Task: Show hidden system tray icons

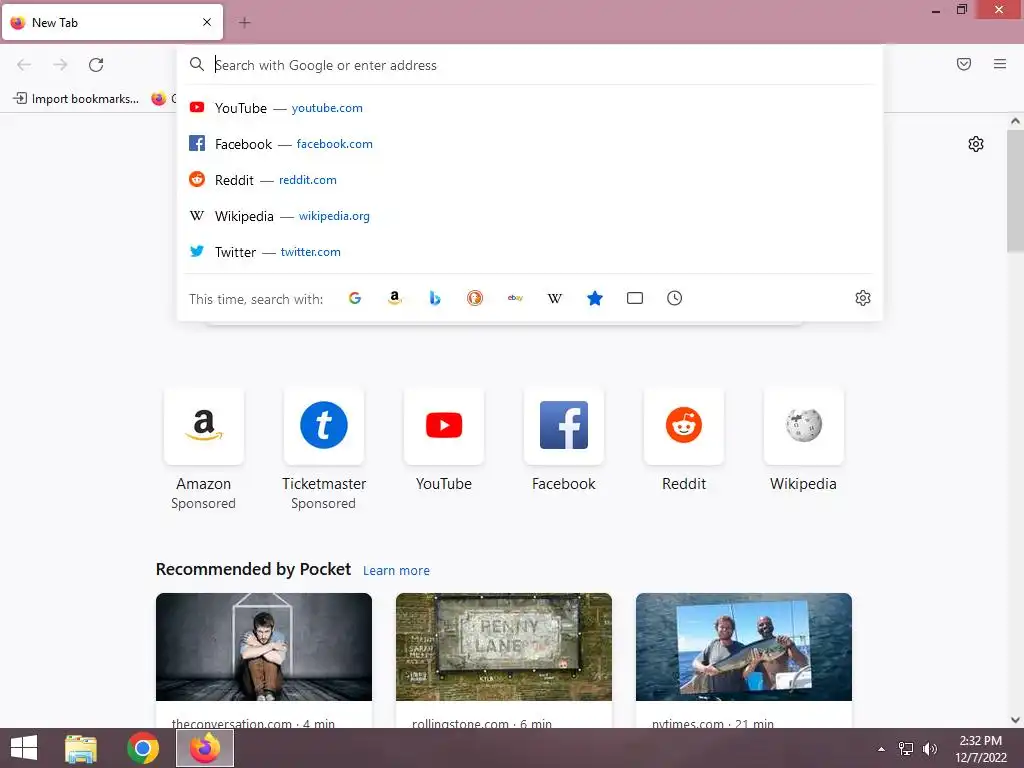Action: point(881,749)
